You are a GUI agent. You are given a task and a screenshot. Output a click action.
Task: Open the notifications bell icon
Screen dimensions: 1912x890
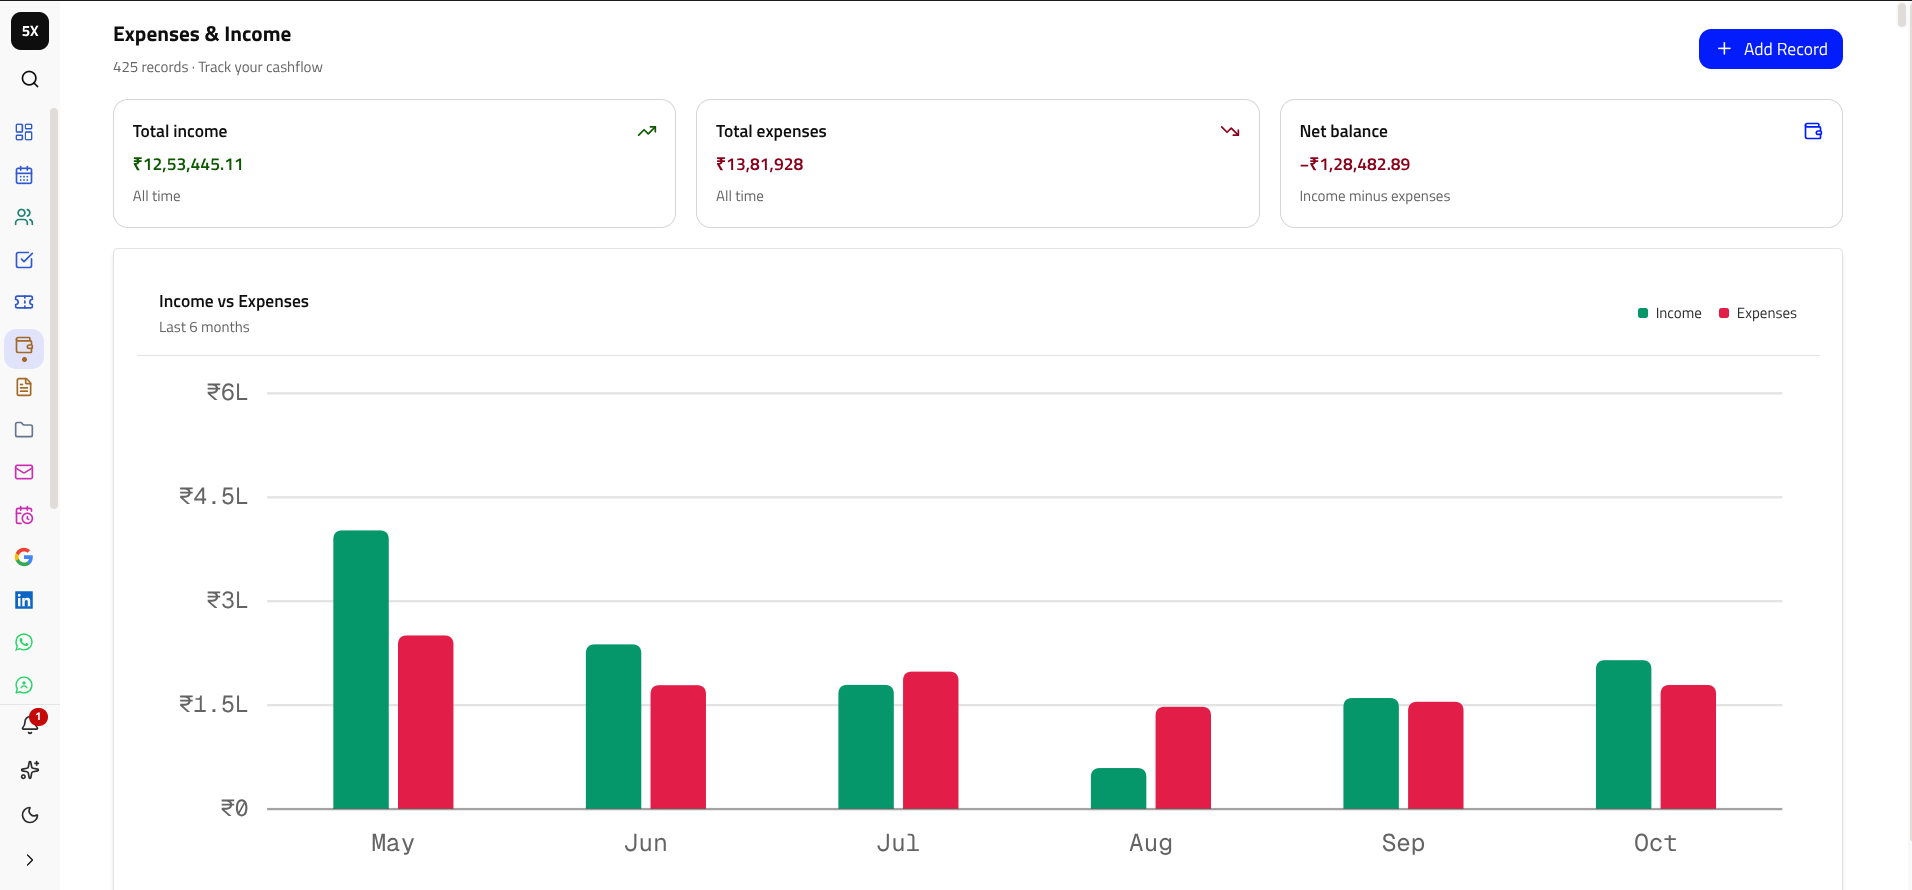(x=30, y=725)
